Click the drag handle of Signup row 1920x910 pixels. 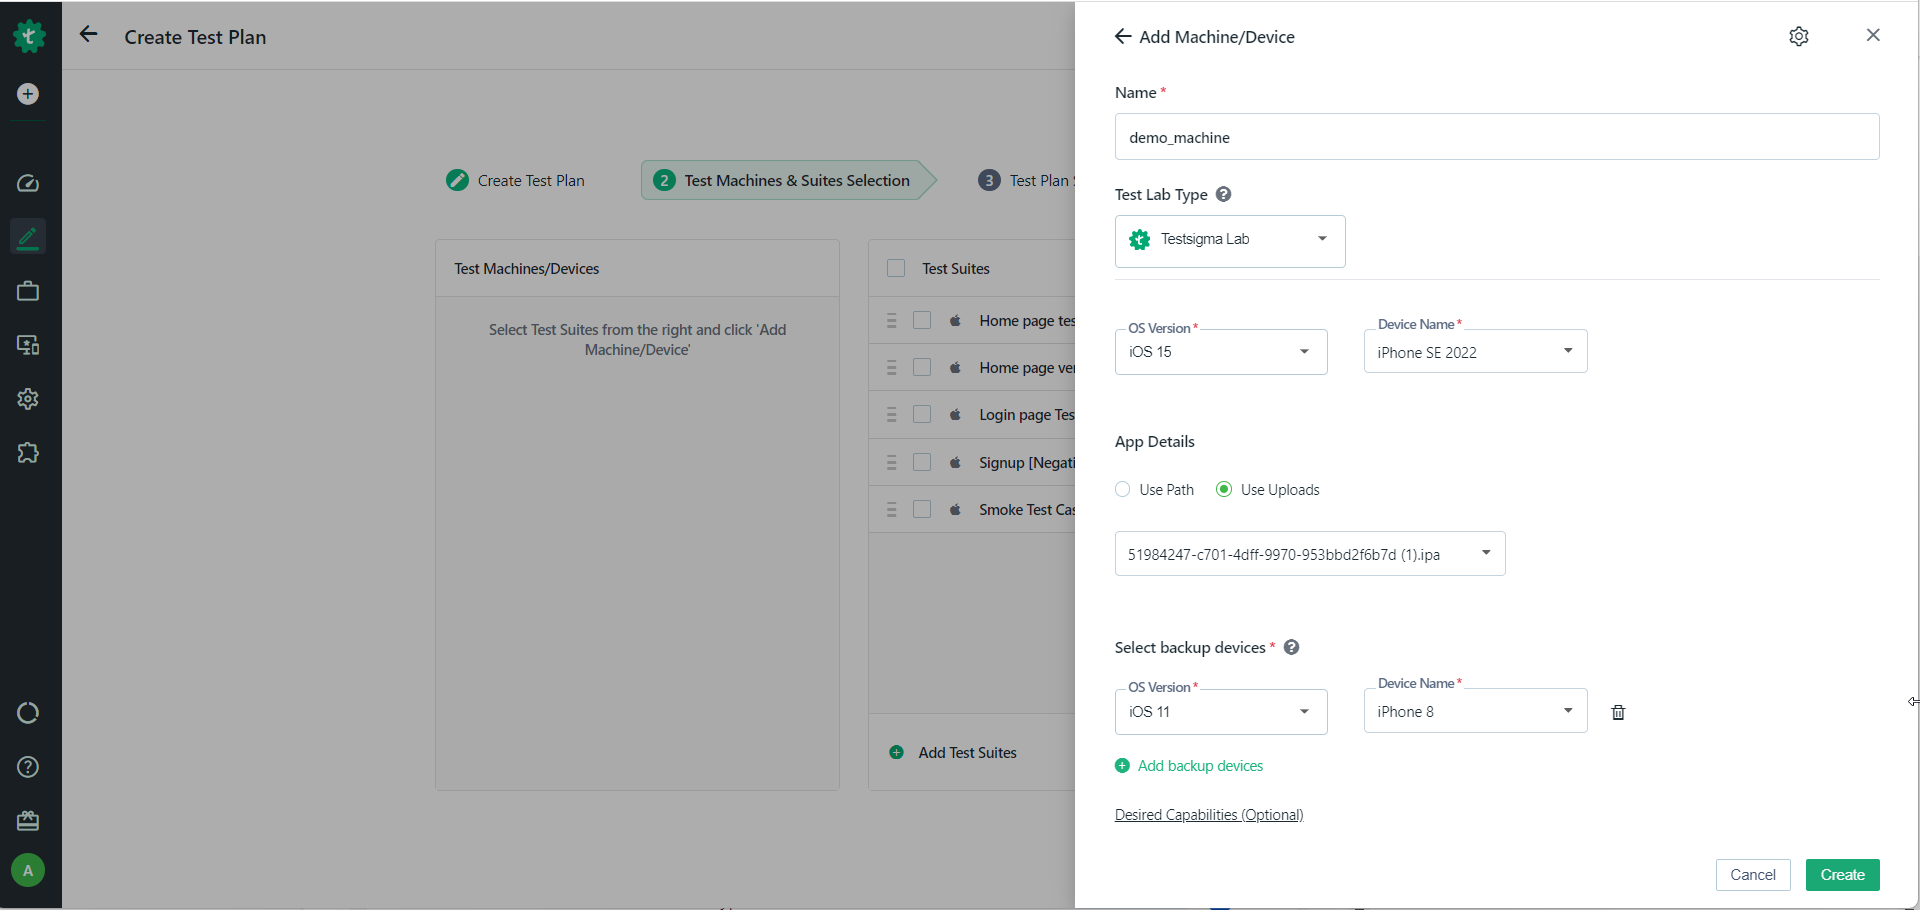(892, 463)
